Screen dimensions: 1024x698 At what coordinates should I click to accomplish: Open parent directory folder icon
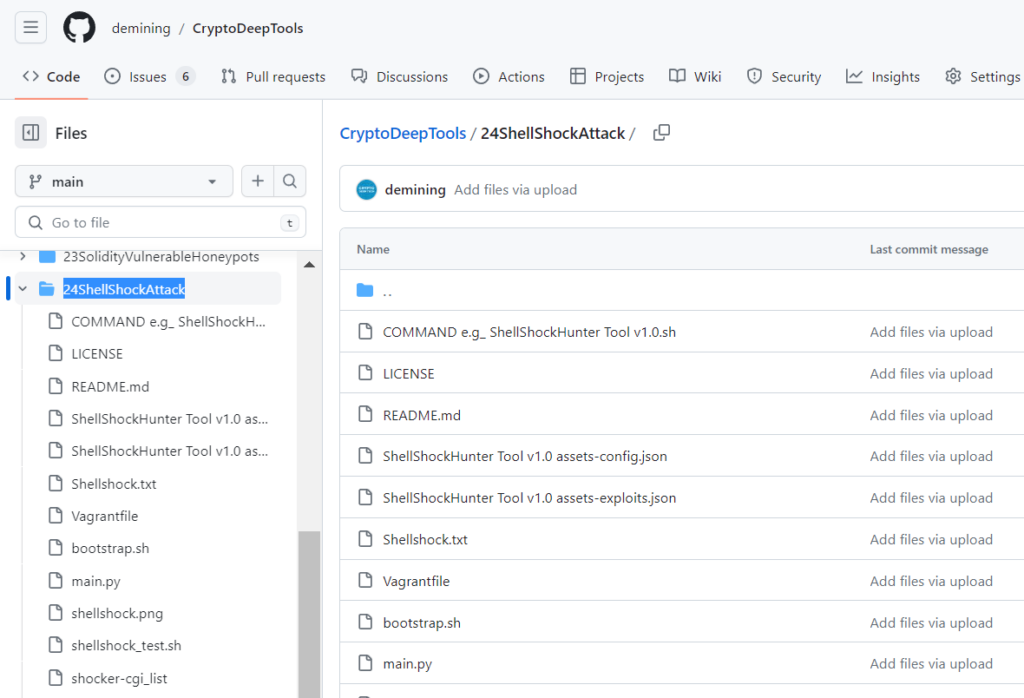click(365, 290)
